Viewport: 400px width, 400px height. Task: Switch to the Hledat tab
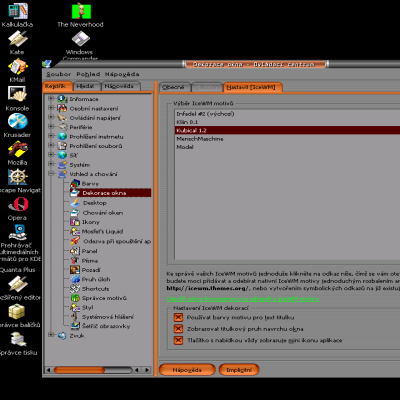86,86
